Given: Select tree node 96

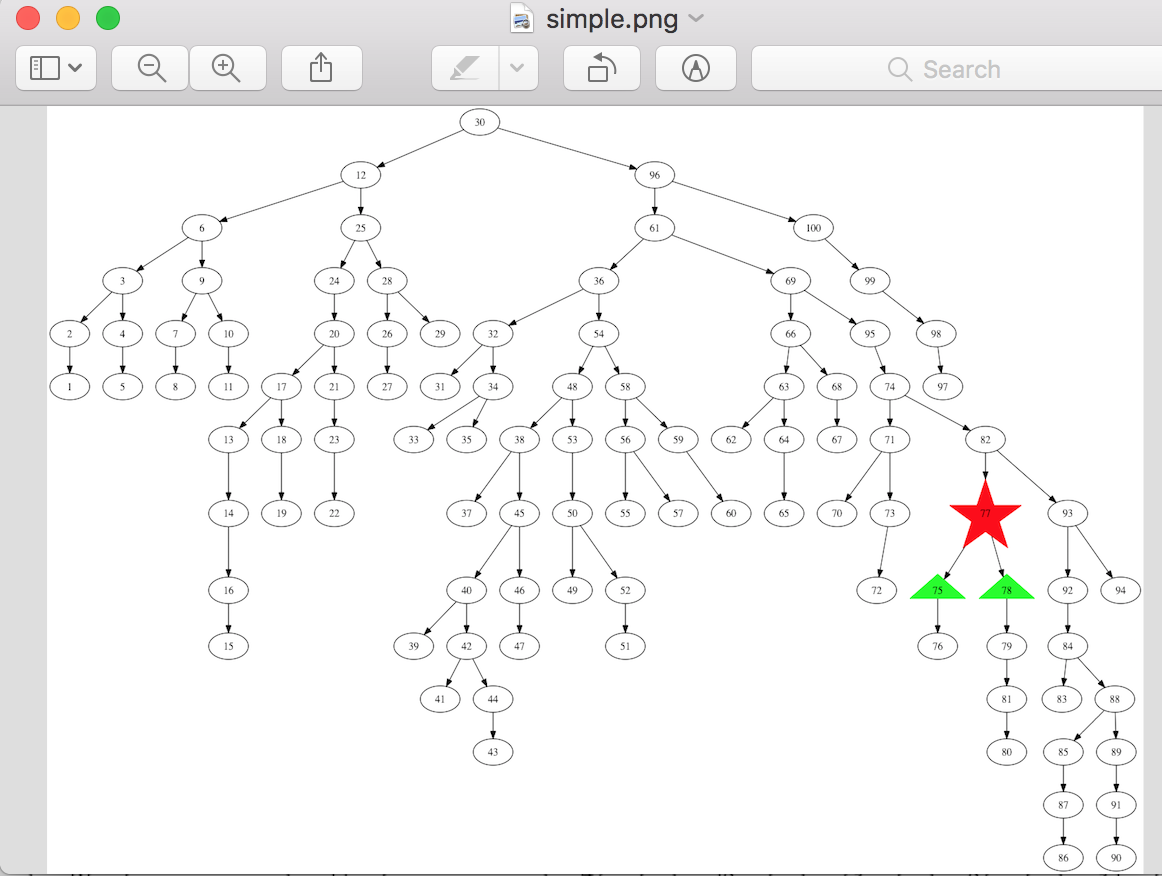Looking at the screenshot, I should tap(655, 175).
